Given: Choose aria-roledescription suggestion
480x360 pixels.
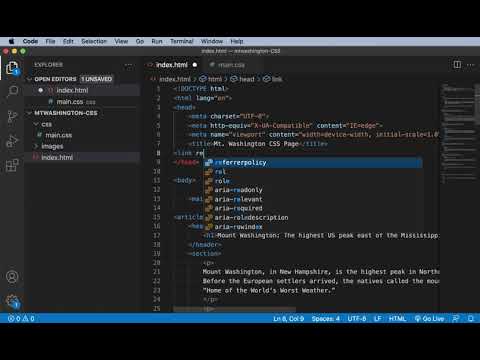Looking at the screenshot, I should 313,218.
